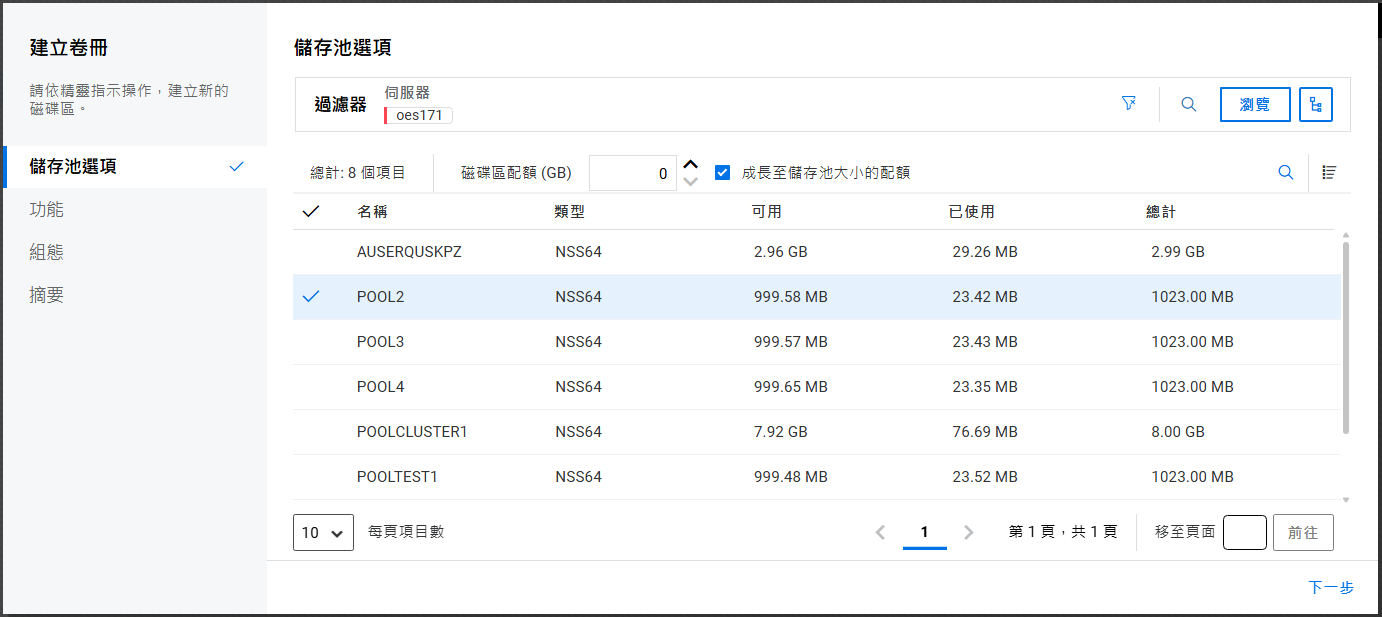
Task: Click the filter funnel icon
Action: [1129, 104]
